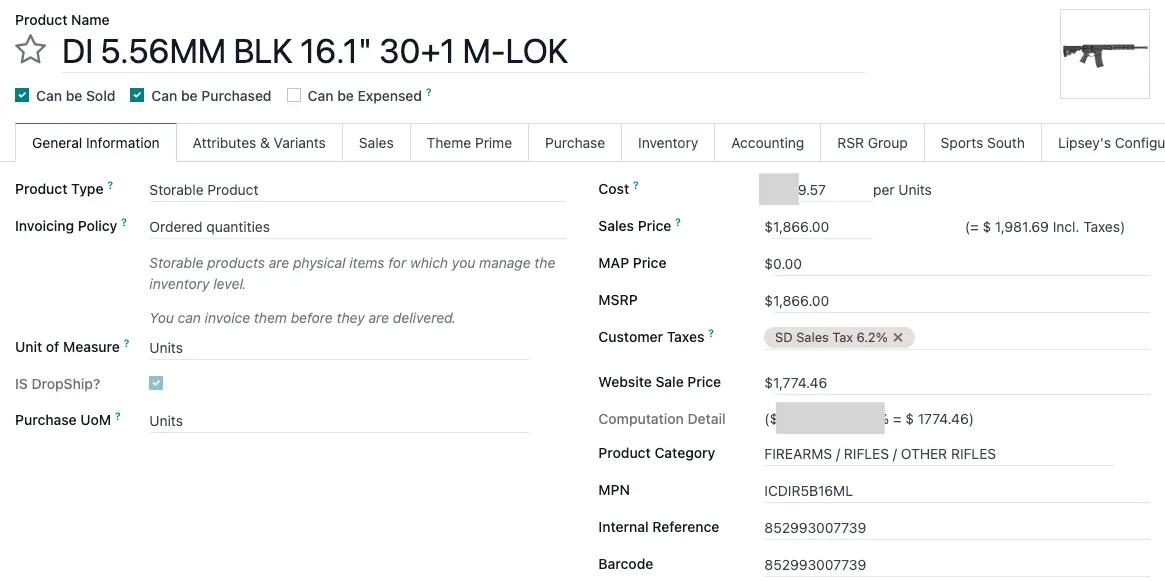Remove the SD Sales Tax 6.2% tag
1165x581 pixels.
click(898, 338)
